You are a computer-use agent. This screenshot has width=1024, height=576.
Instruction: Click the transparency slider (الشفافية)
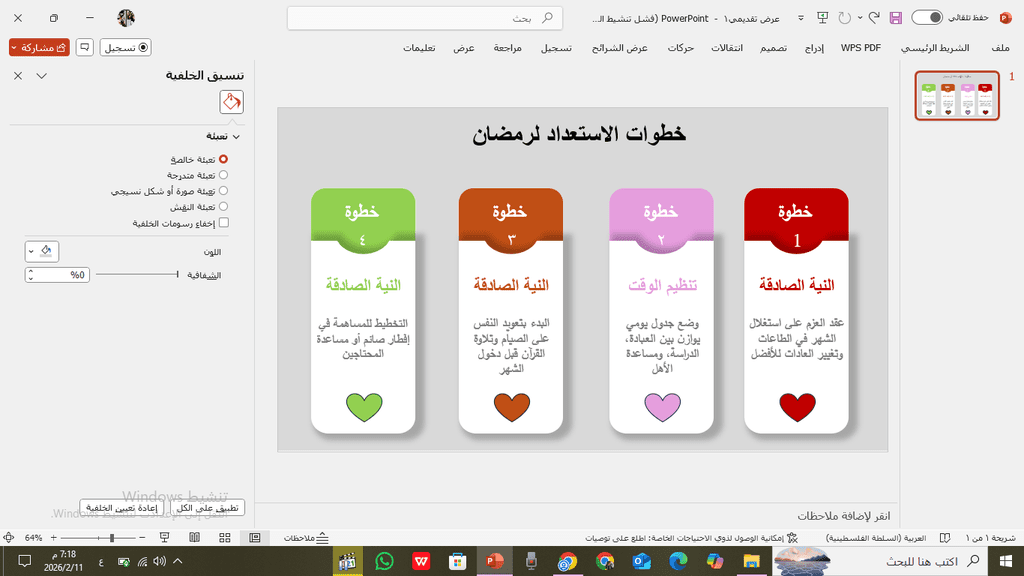[137, 274]
